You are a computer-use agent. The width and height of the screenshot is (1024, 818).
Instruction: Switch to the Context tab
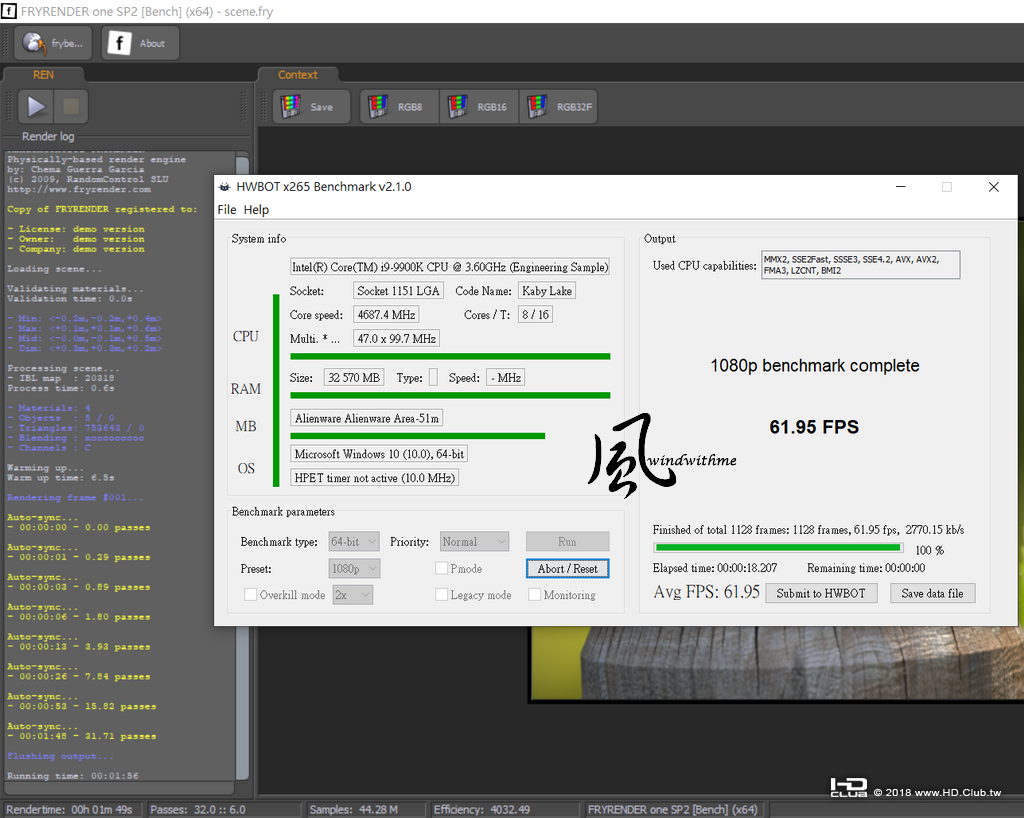pos(298,75)
